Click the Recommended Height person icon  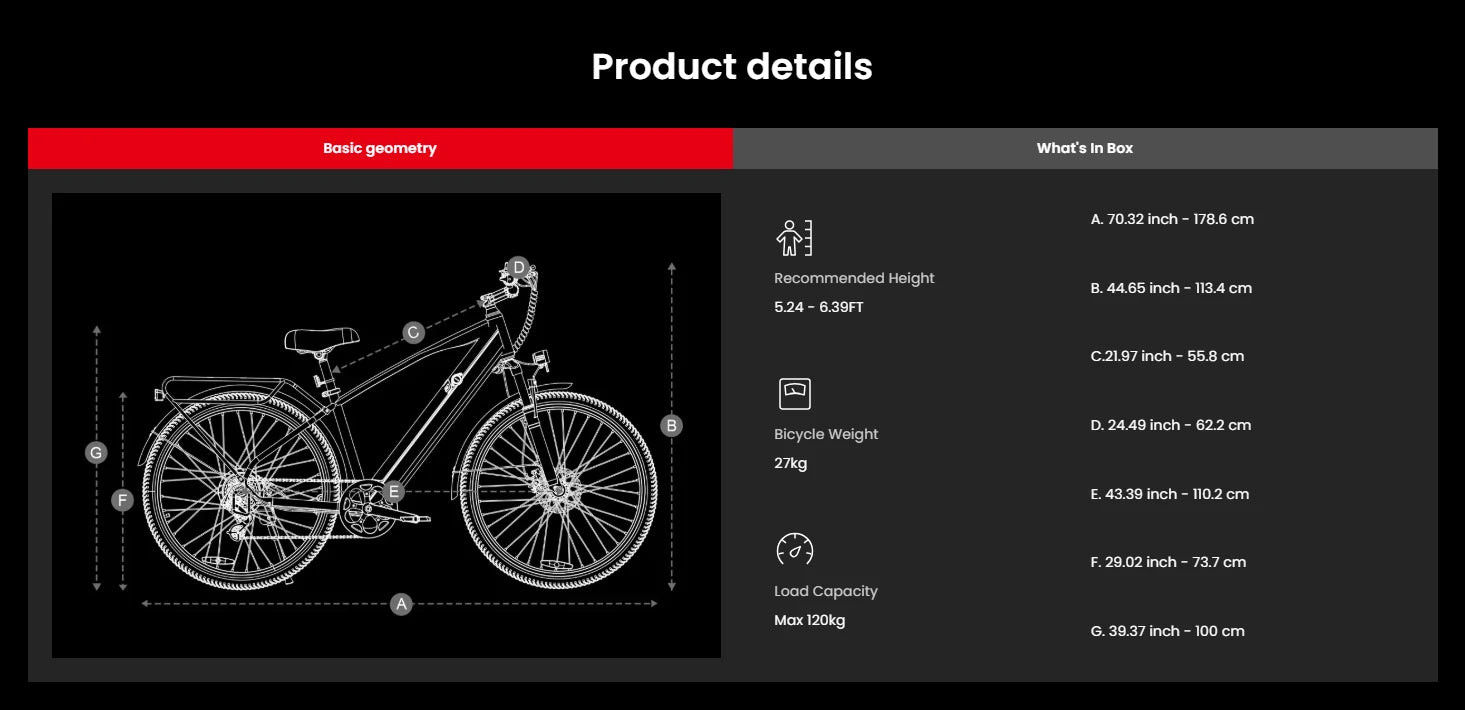tap(794, 238)
